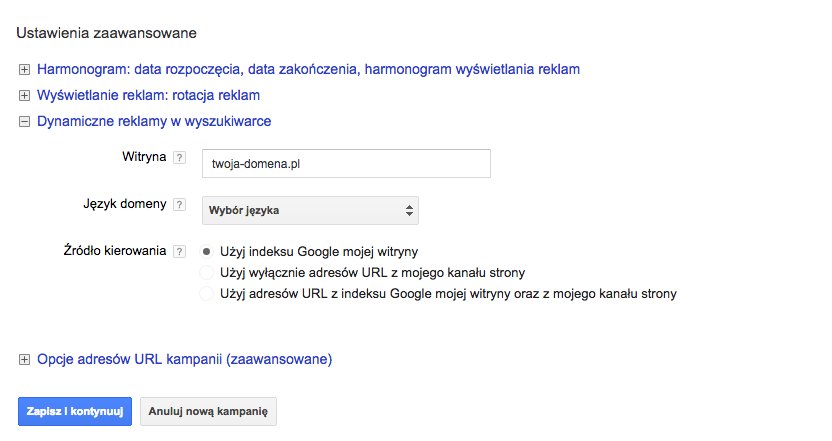Expand 'Wyświetlanie reklam: rotacja reklam' title link
Viewport: 832px width, 441px height.
pyautogui.click(x=148, y=96)
